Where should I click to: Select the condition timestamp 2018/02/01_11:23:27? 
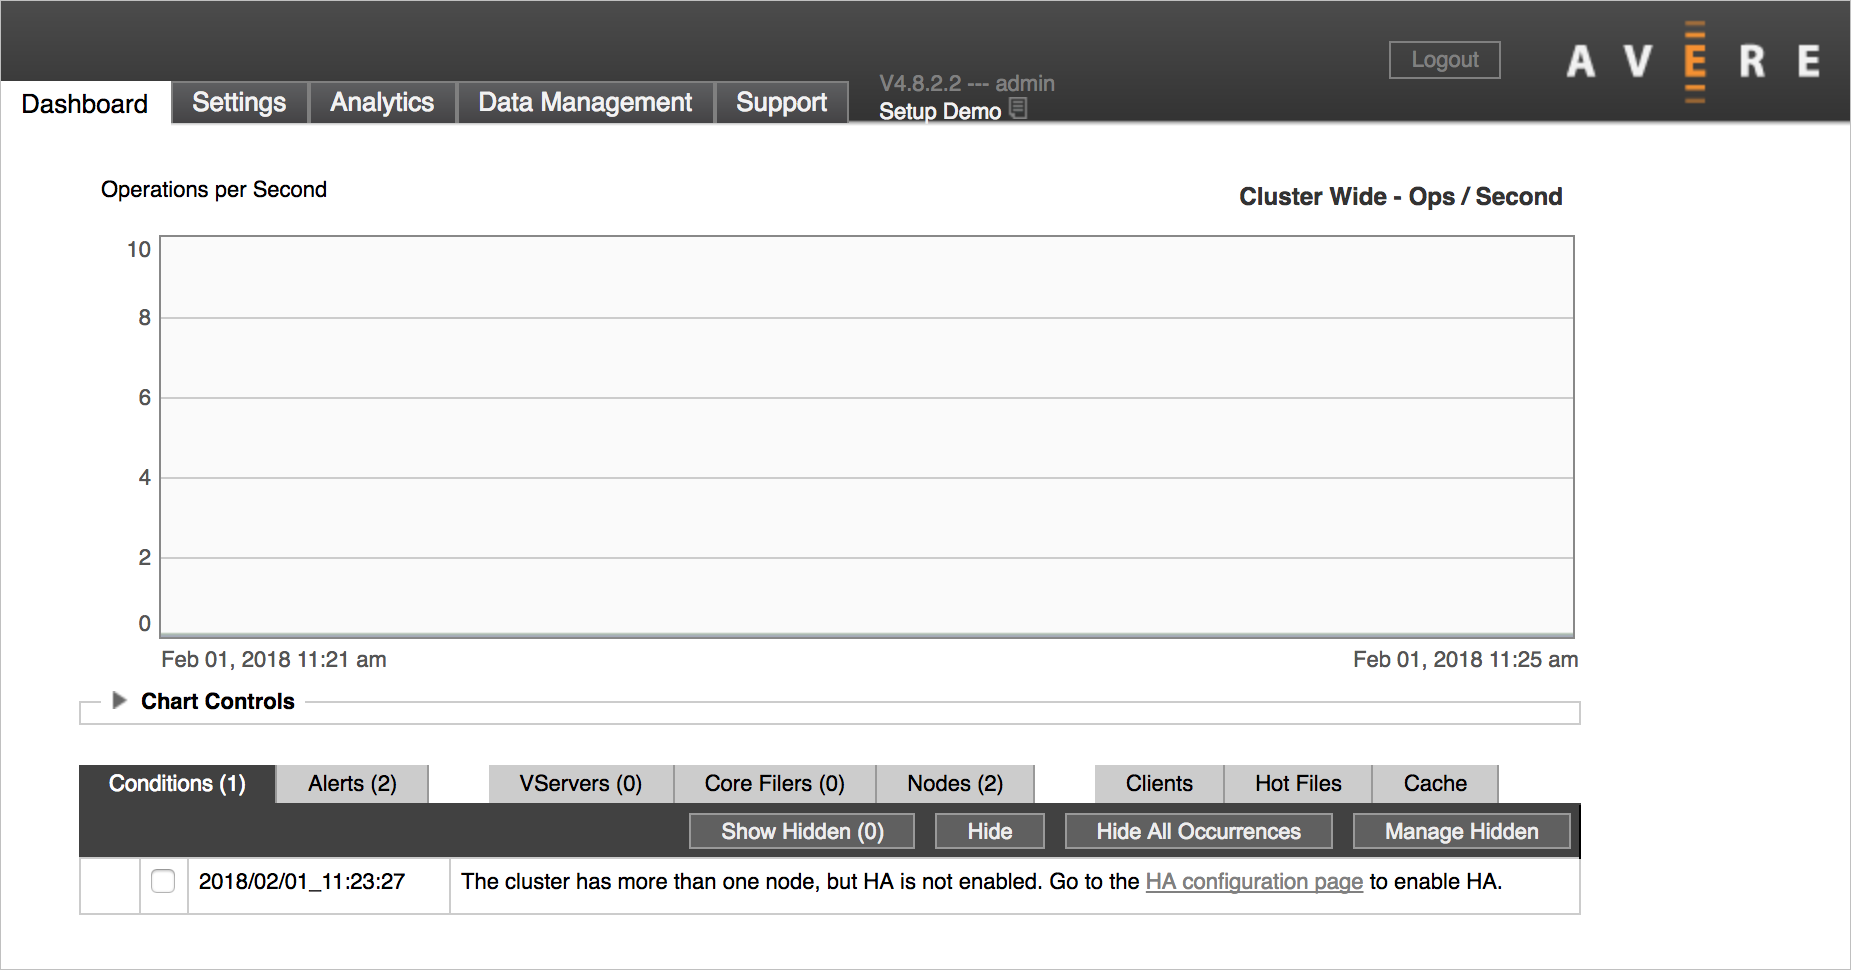[301, 881]
